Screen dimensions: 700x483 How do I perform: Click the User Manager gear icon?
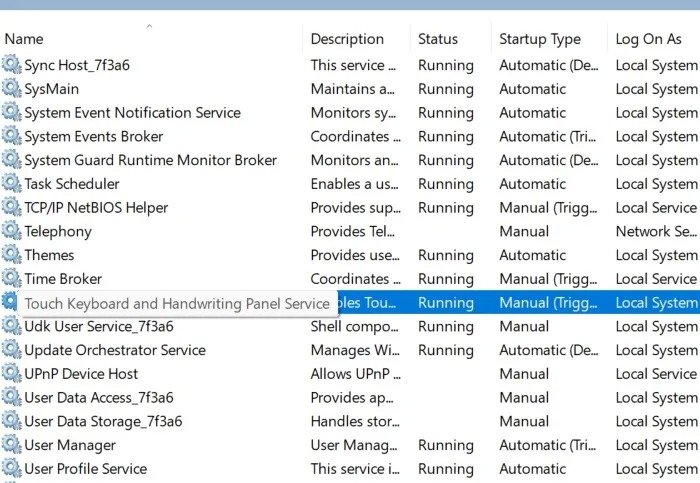(x=11, y=446)
